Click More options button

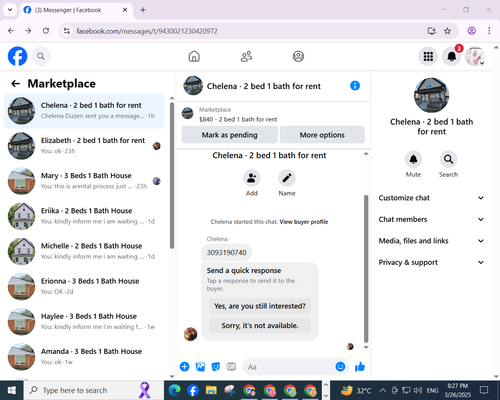(x=322, y=135)
